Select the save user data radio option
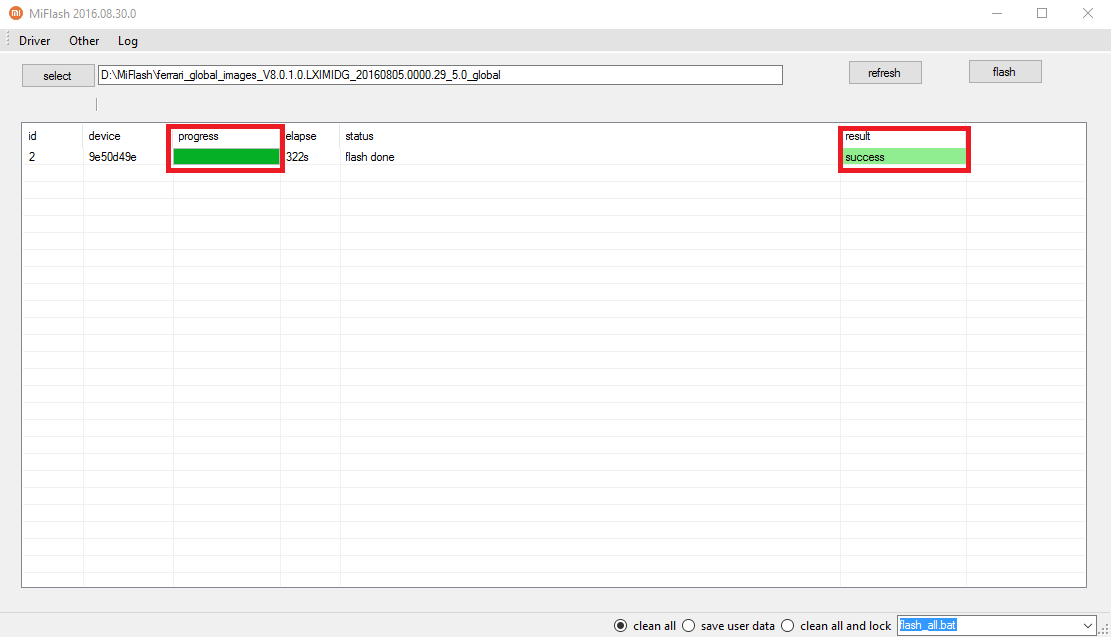Viewport: 1111px width, 637px height. 728,626
